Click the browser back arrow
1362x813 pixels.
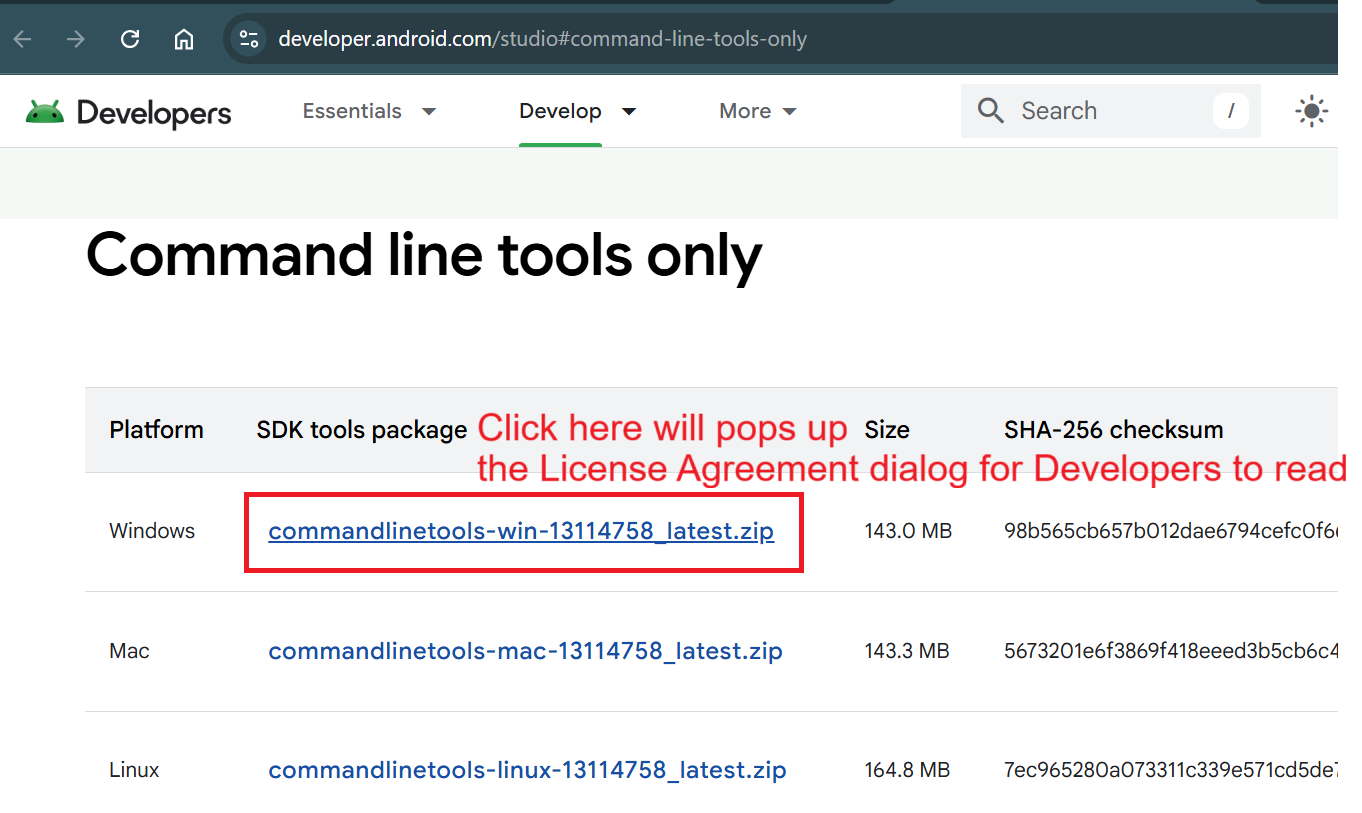click(x=22, y=39)
